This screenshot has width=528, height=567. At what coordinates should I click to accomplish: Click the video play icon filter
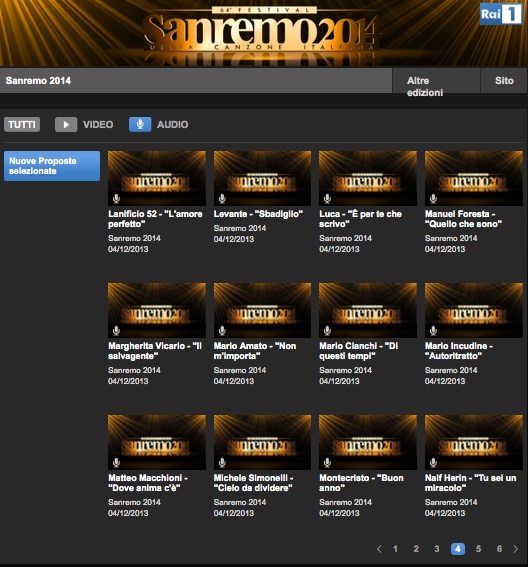point(66,124)
